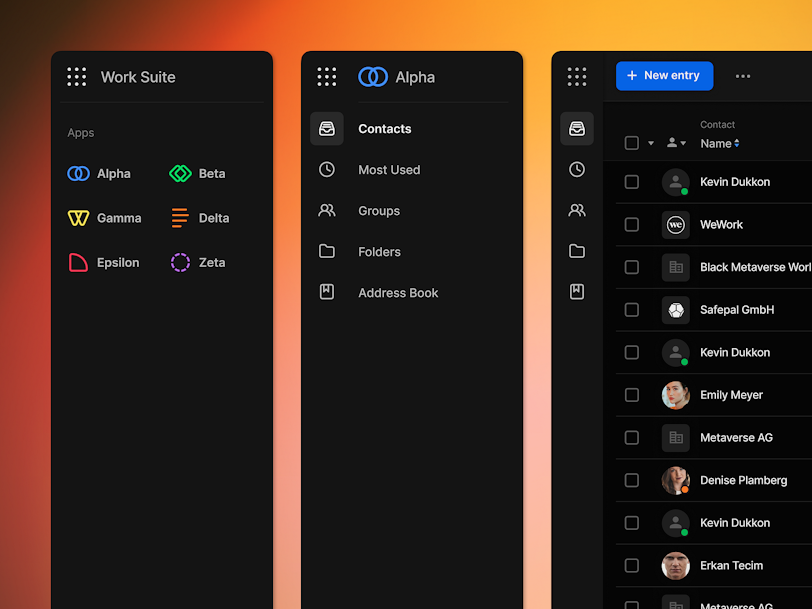Viewport: 812px width, 609px height.
Task: Sort contacts by the Name column
Action: (x=720, y=143)
